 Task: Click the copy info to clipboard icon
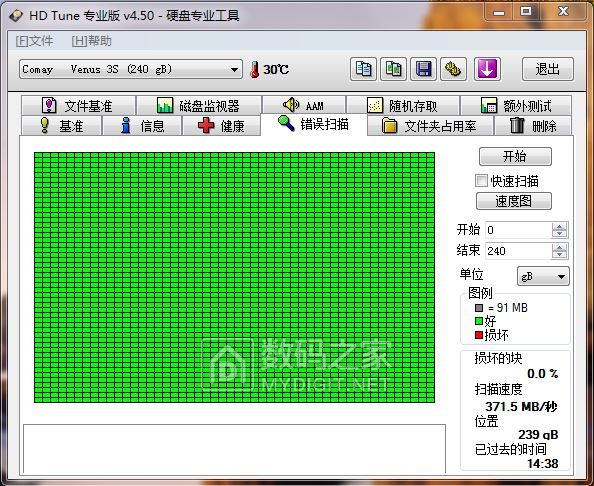(363, 69)
